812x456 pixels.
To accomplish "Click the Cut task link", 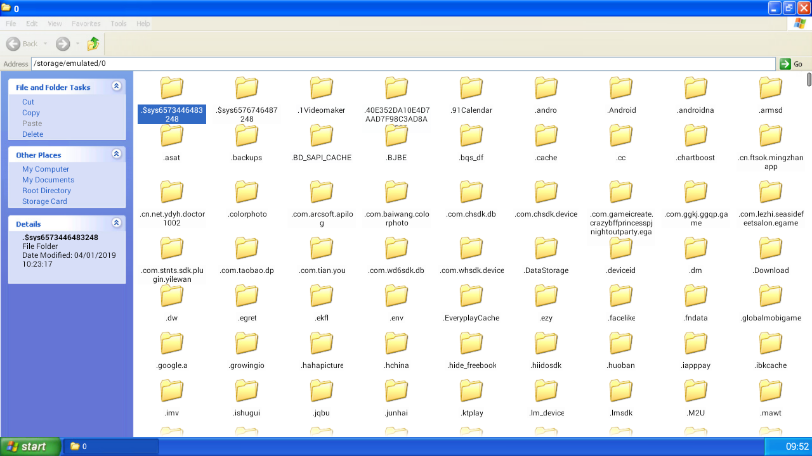I will pyautogui.click(x=28, y=102).
